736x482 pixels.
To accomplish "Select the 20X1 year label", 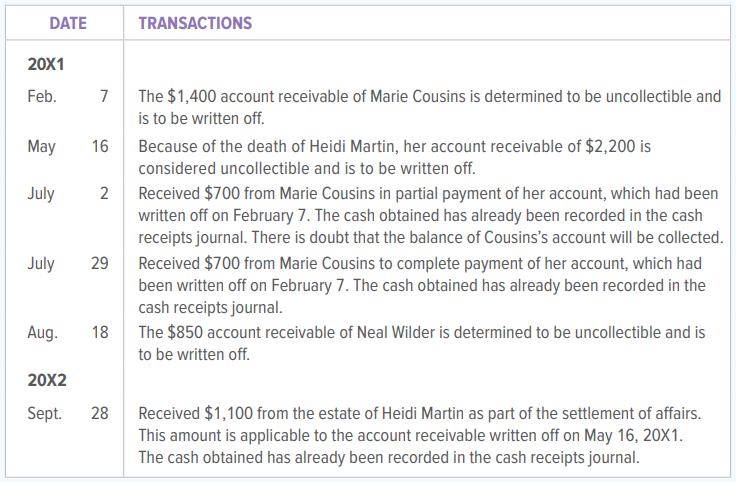I will point(46,63).
